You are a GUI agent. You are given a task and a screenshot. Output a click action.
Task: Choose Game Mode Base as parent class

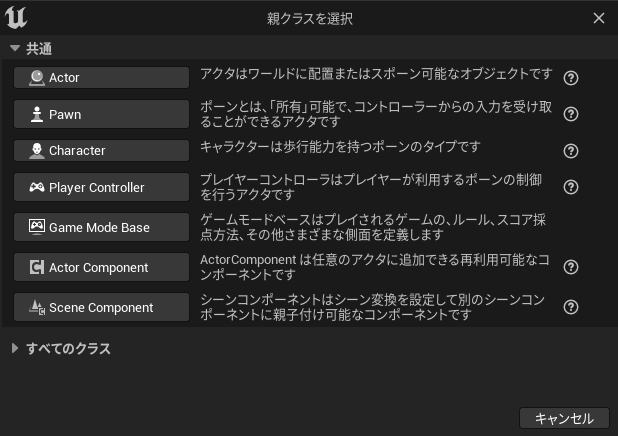(x=102, y=227)
